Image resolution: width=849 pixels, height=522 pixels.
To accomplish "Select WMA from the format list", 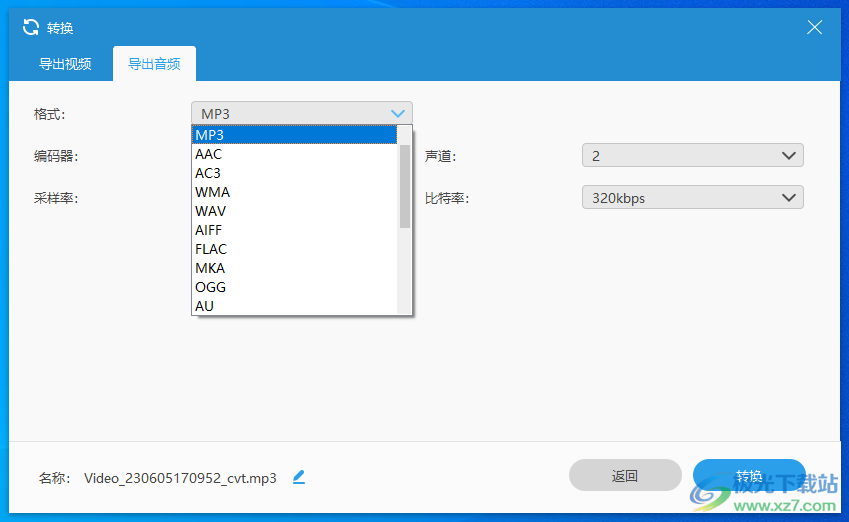I will point(295,192).
